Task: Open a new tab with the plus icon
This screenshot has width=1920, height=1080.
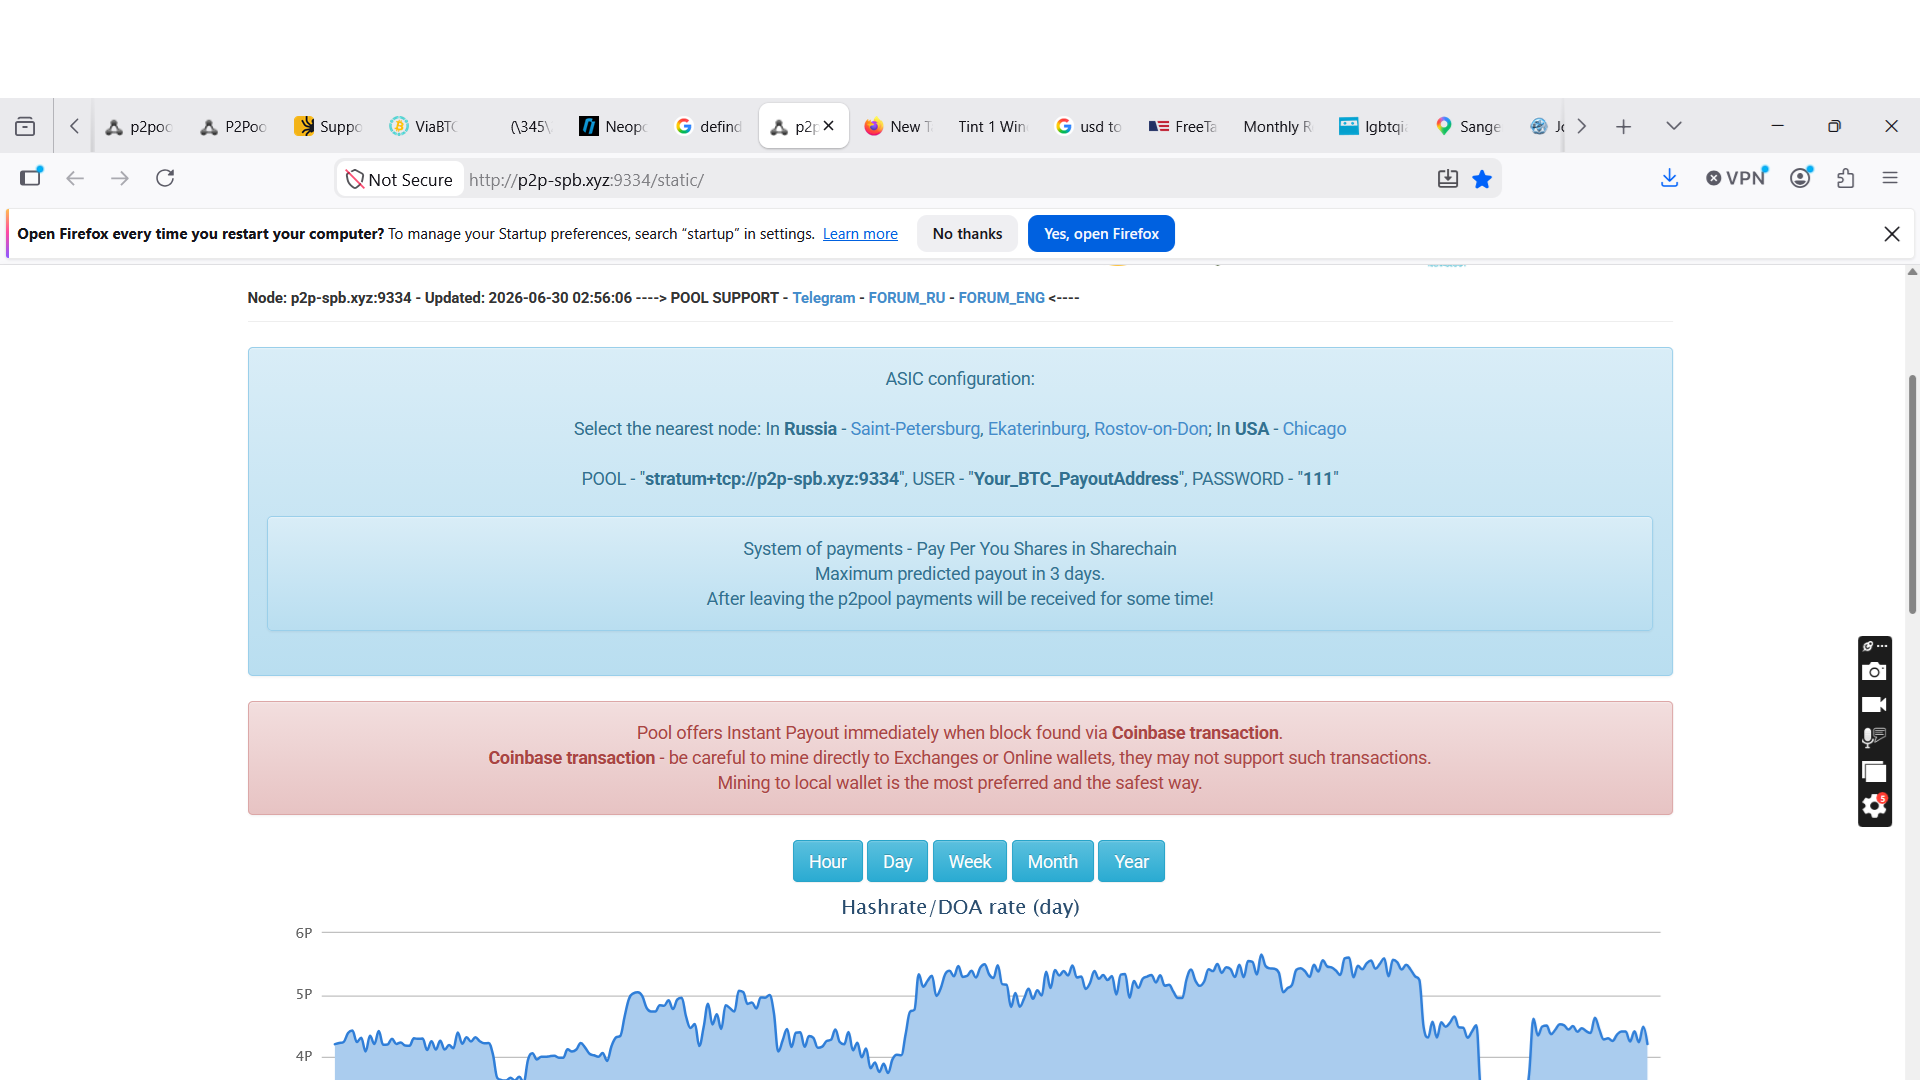Action: pos(1623,126)
